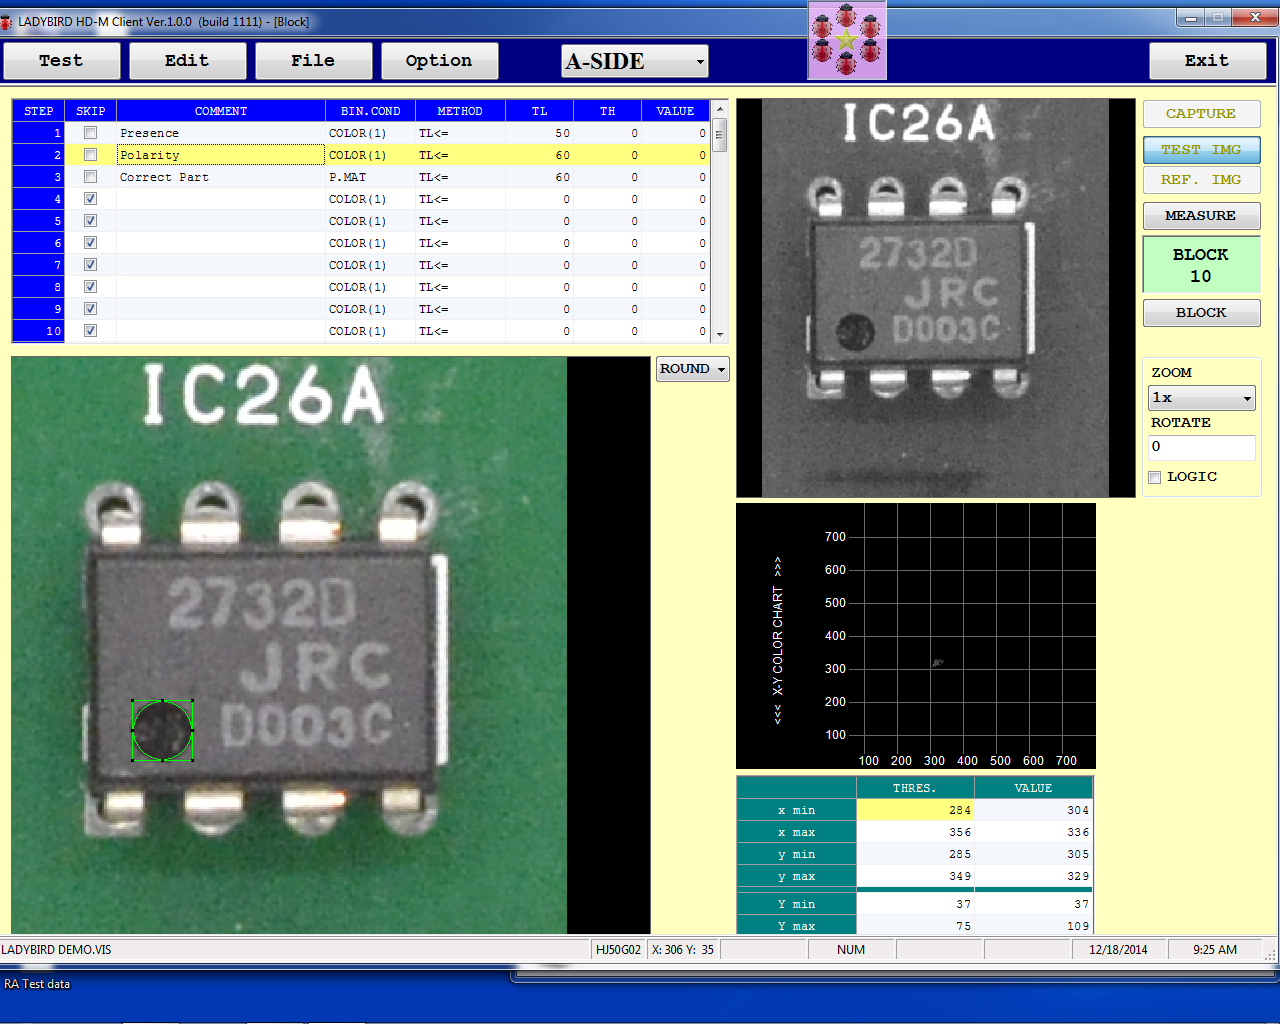Click the y max threshold value 349
This screenshot has height=1024, width=1280.
915,876
